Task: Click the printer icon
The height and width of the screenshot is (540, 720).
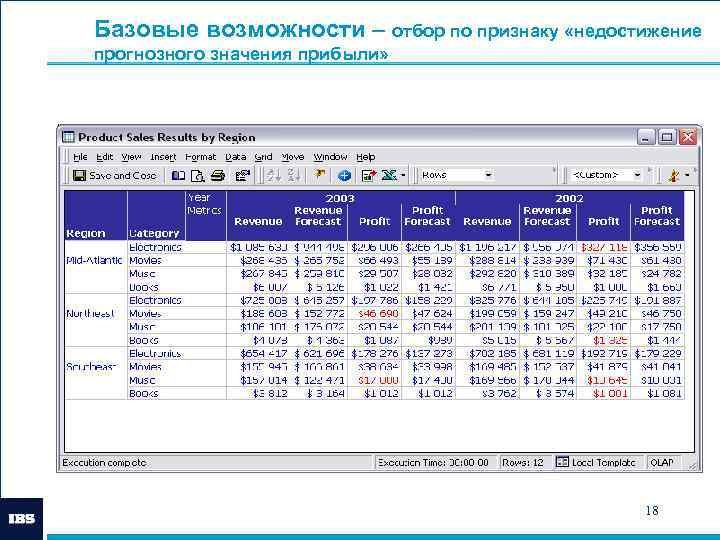Action: 218,175
